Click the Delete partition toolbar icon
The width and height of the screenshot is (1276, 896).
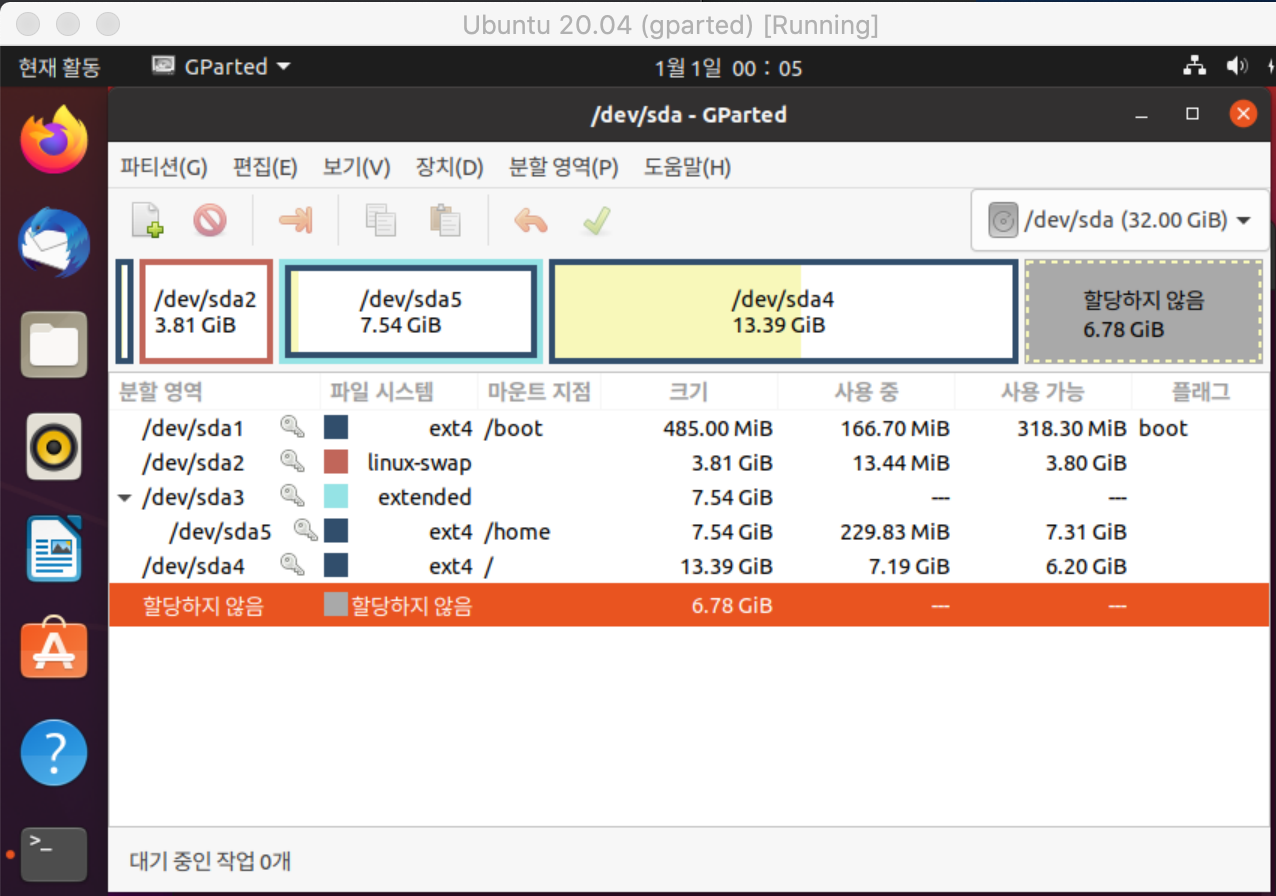point(210,220)
